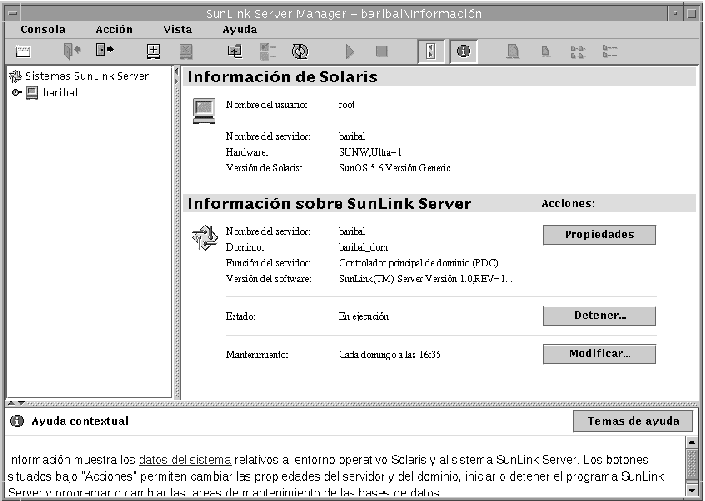
Task: Click the dimmed checklist toolbar icon
Action: coord(268,51)
